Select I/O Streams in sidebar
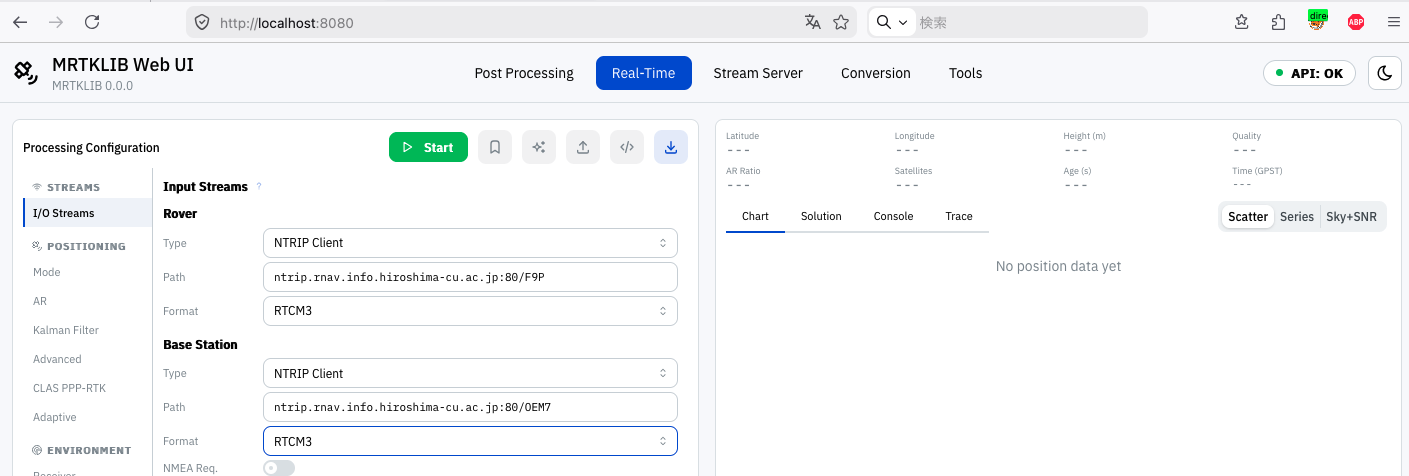Viewport: 1409px width, 476px height. (88, 213)
